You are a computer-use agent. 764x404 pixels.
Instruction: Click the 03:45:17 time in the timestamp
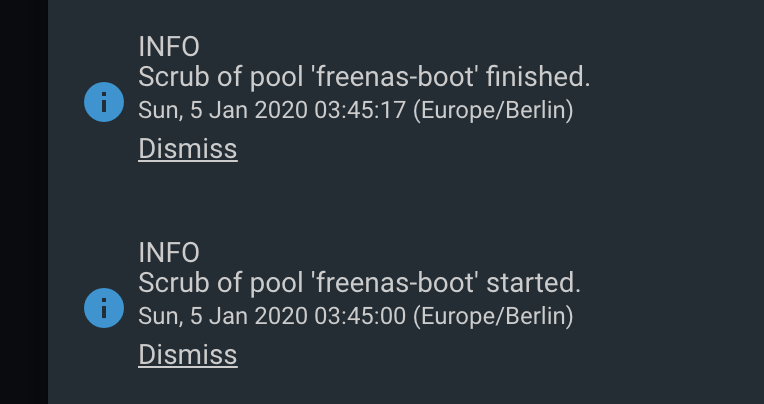(360, 110)
